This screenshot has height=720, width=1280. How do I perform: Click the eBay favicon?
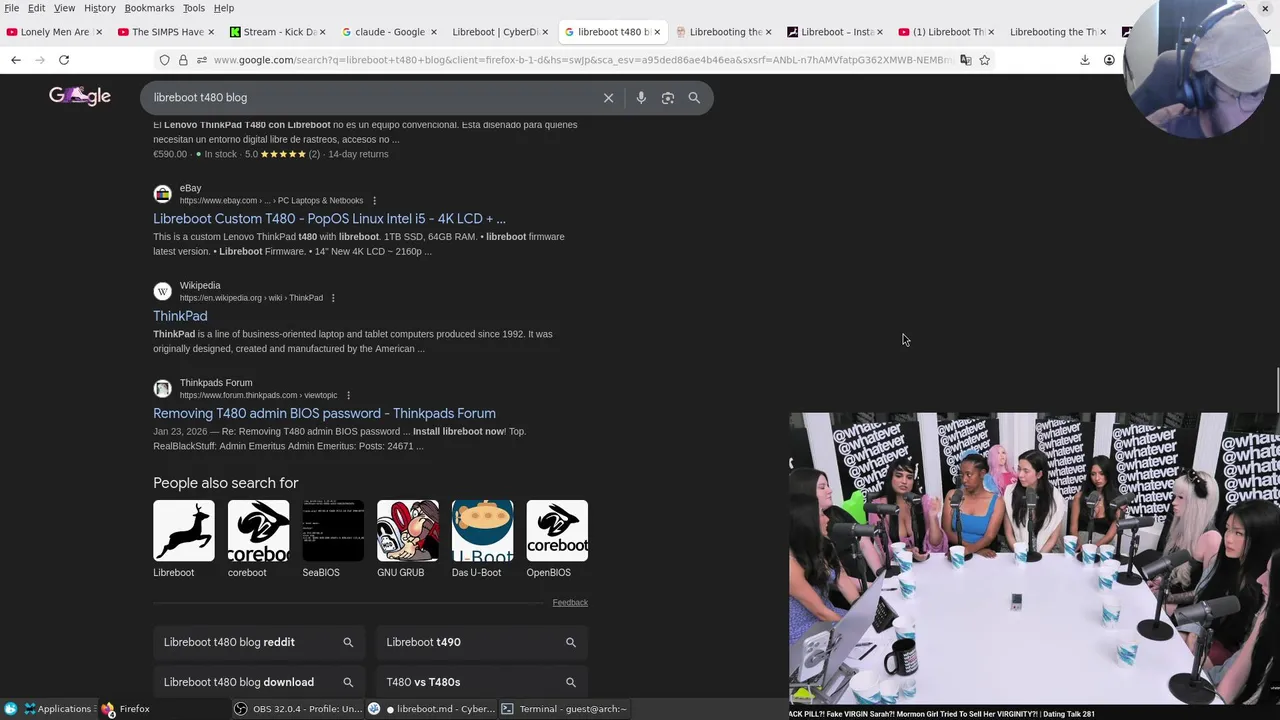coord(162,194)
